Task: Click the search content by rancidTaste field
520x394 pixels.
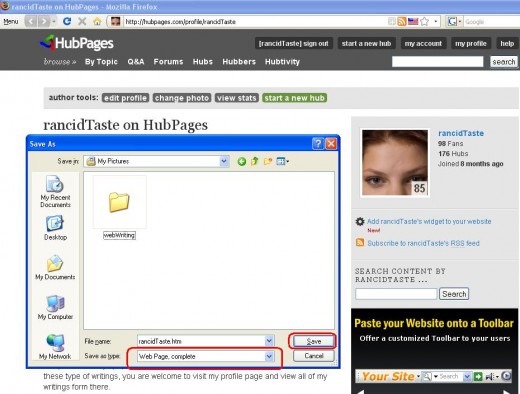Action: pyautogui.click(x=396, y=294)
